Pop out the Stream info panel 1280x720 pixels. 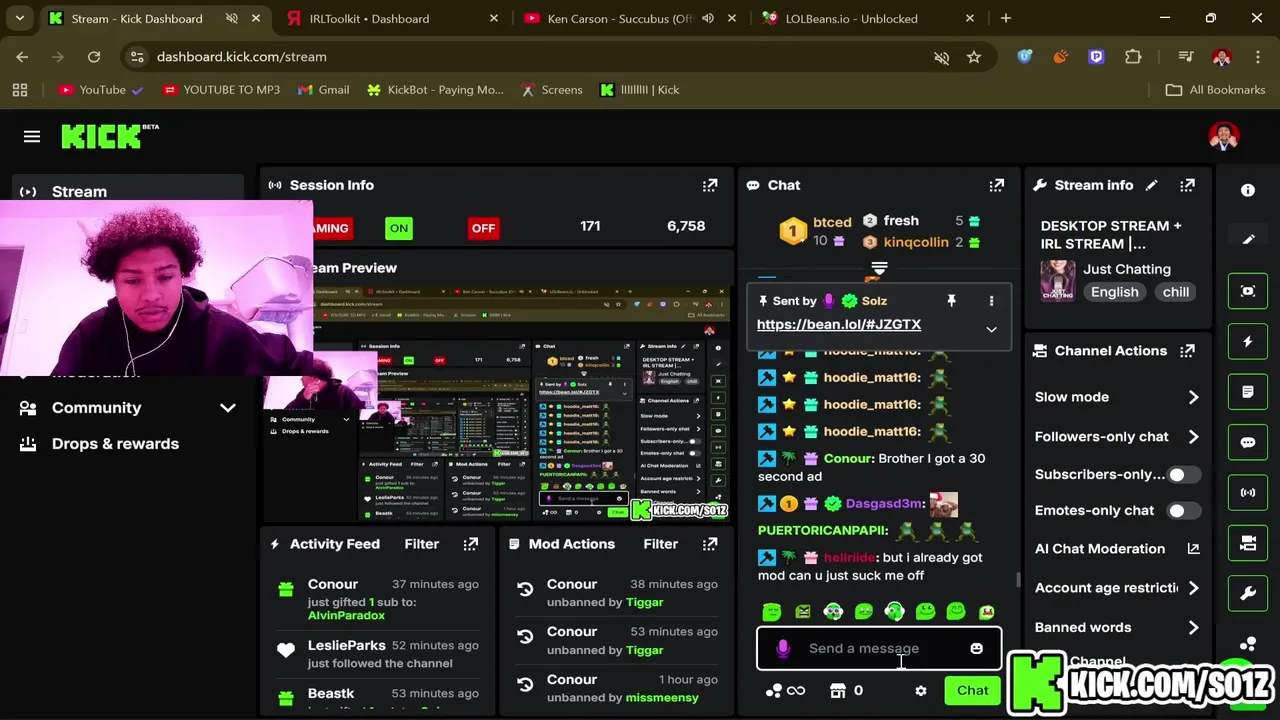coord(1187,185)
